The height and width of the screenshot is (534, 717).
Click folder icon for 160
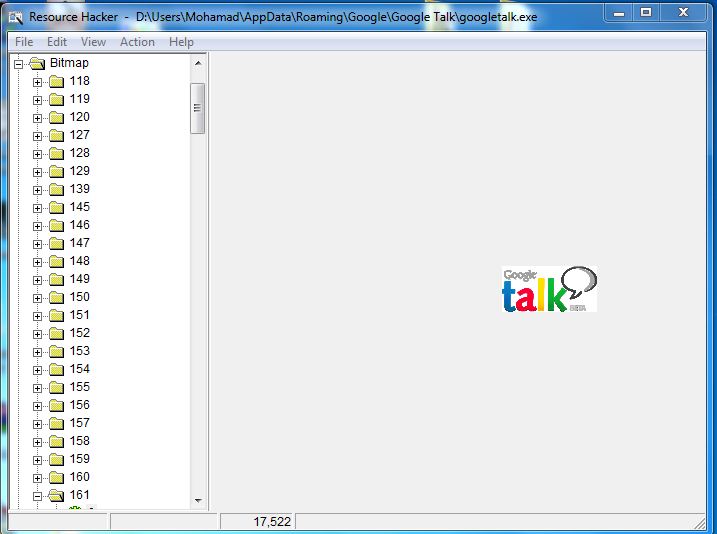(56, 478)
